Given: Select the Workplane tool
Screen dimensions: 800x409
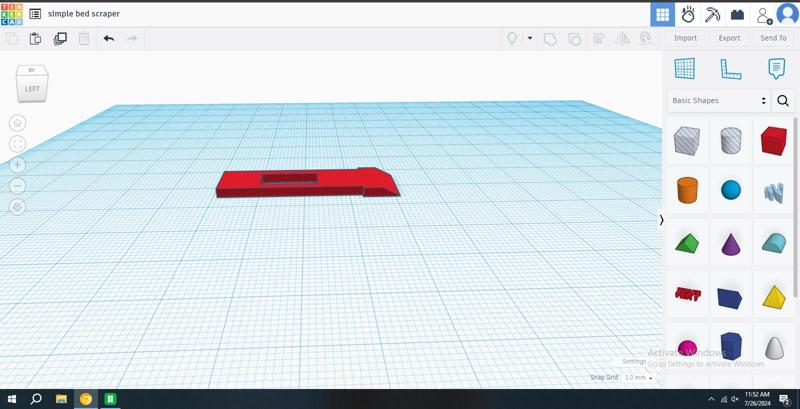Looking at the screenshot, I should click(x=684, y=68).
